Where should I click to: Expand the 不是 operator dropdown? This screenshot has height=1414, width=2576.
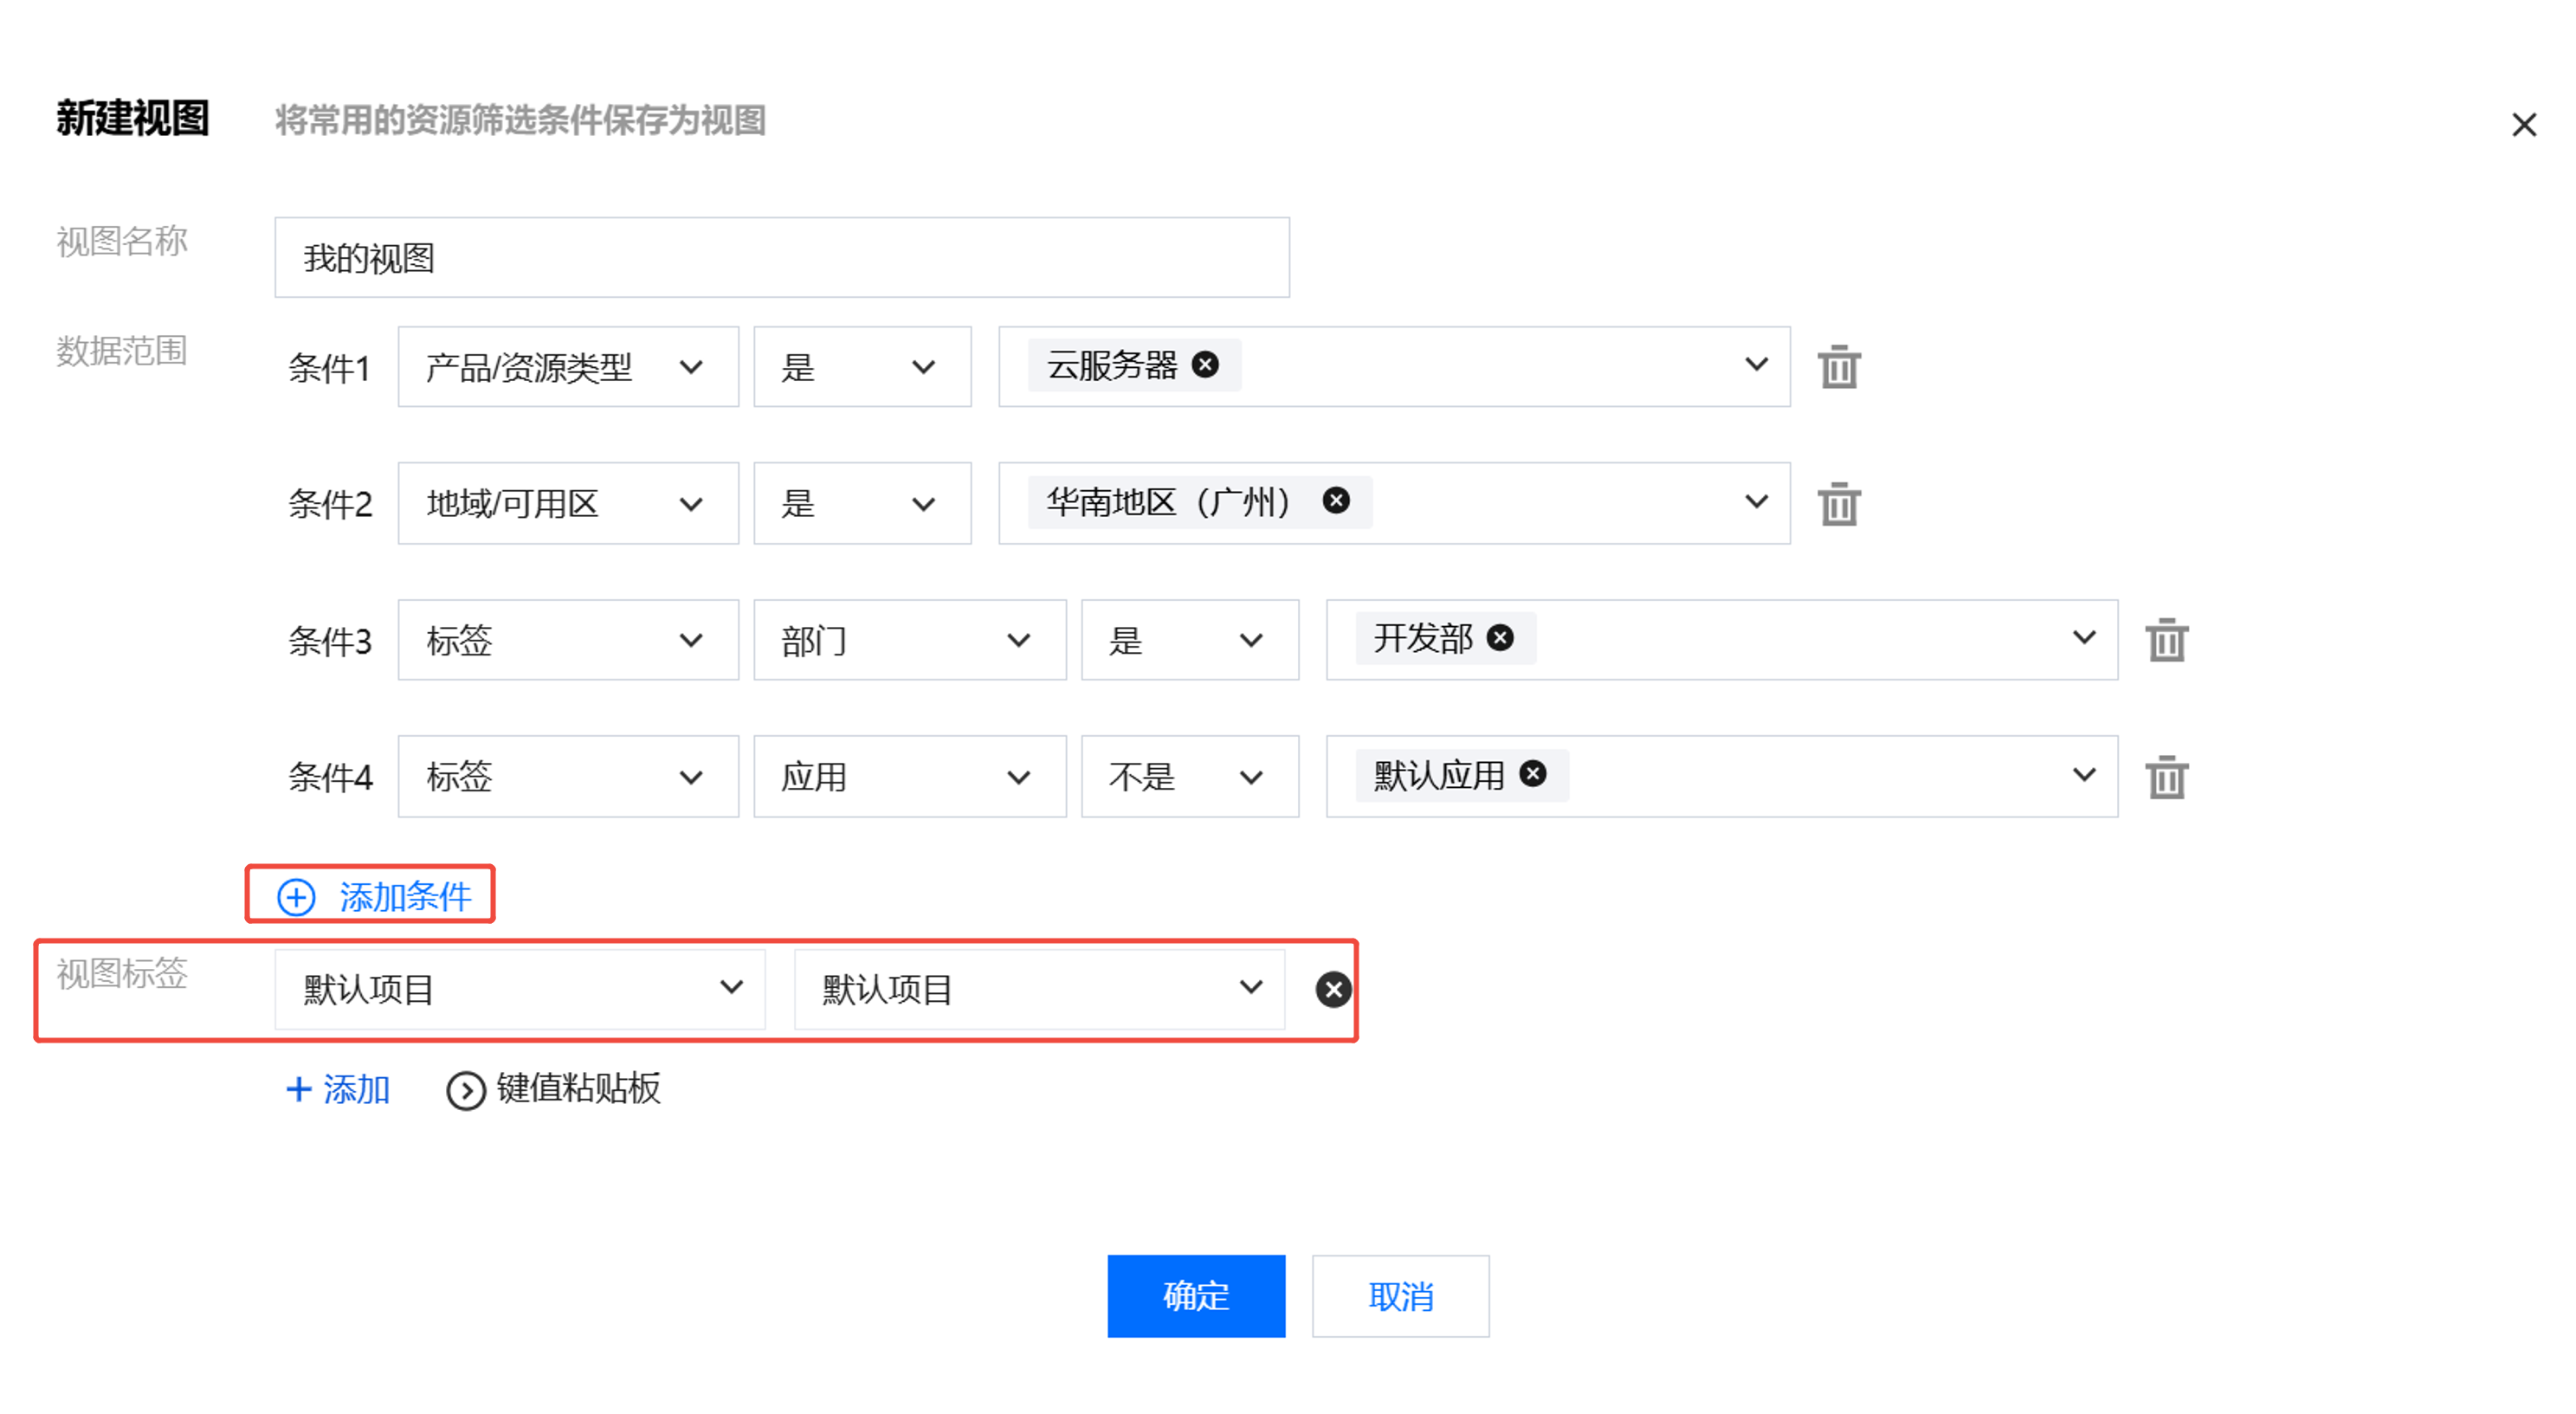(x=1188, y=777)
